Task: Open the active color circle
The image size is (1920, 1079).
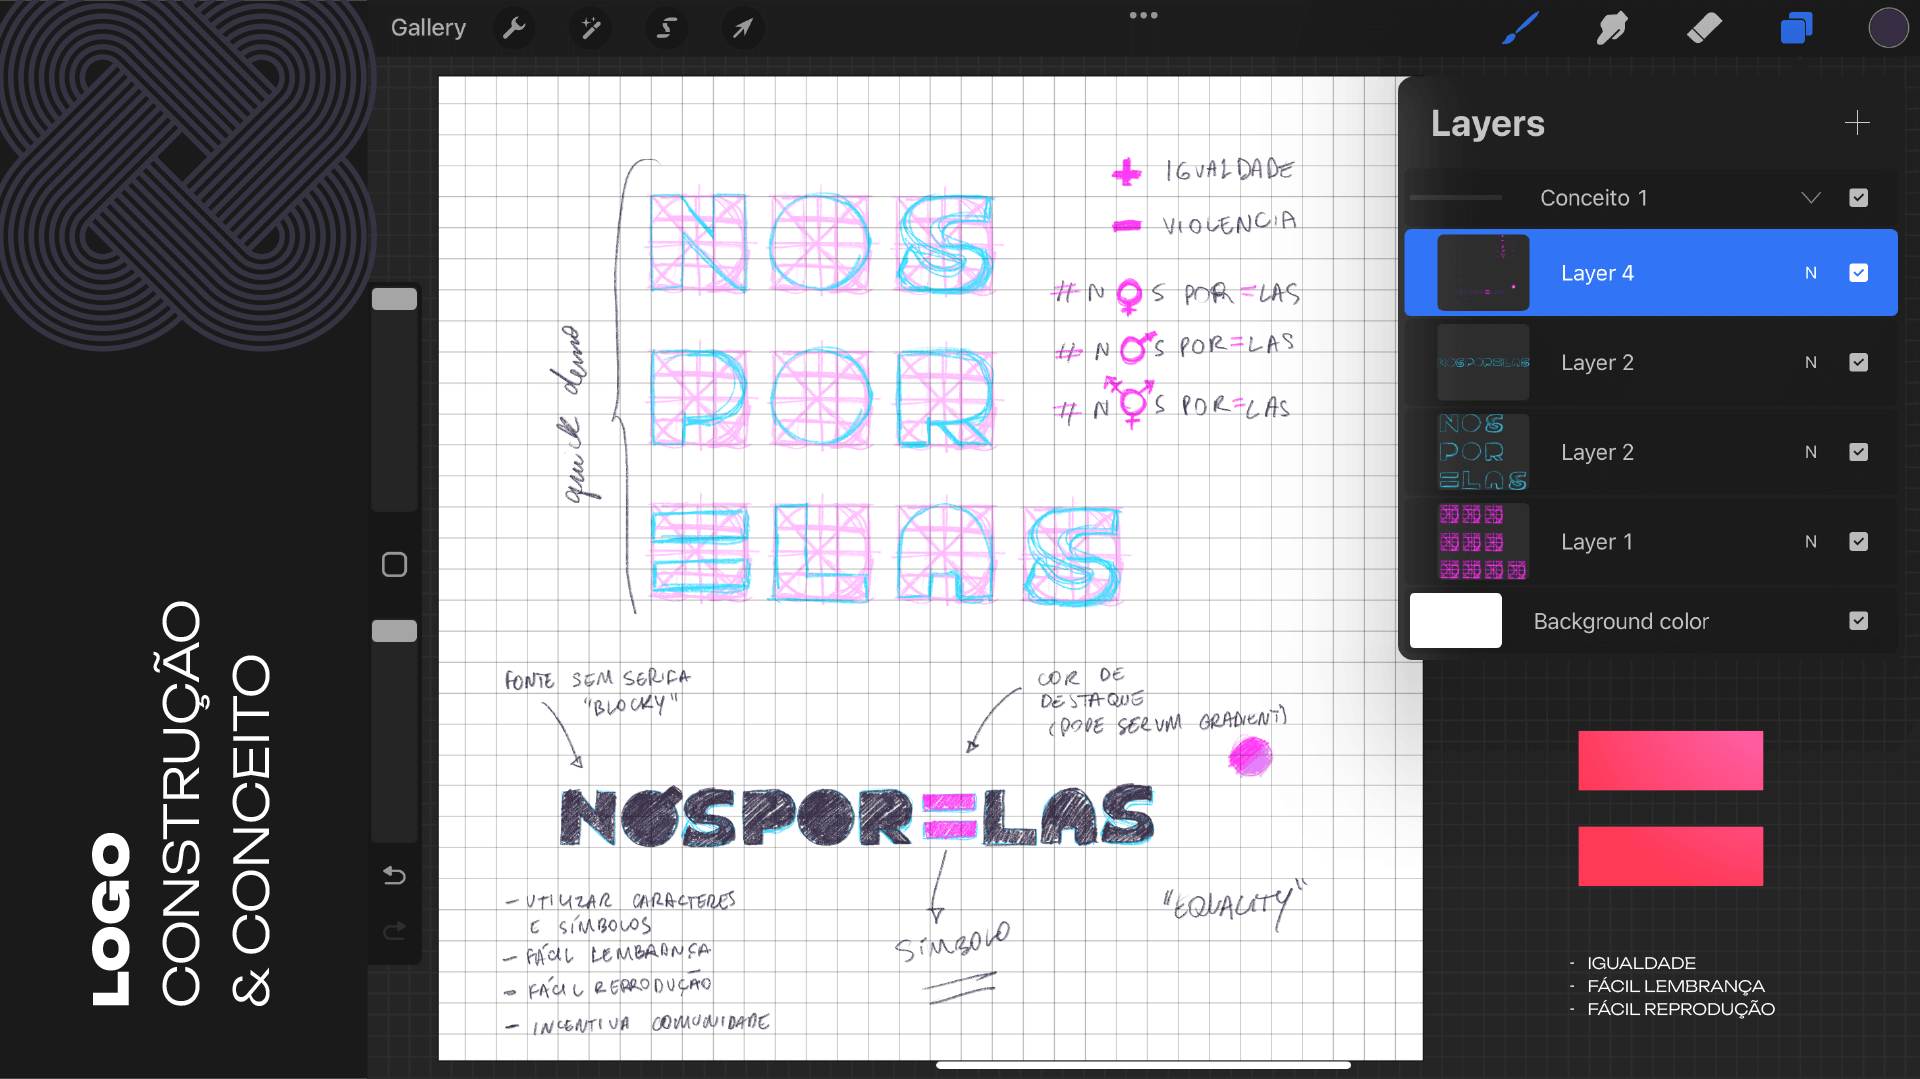Action: (1888, 28)
